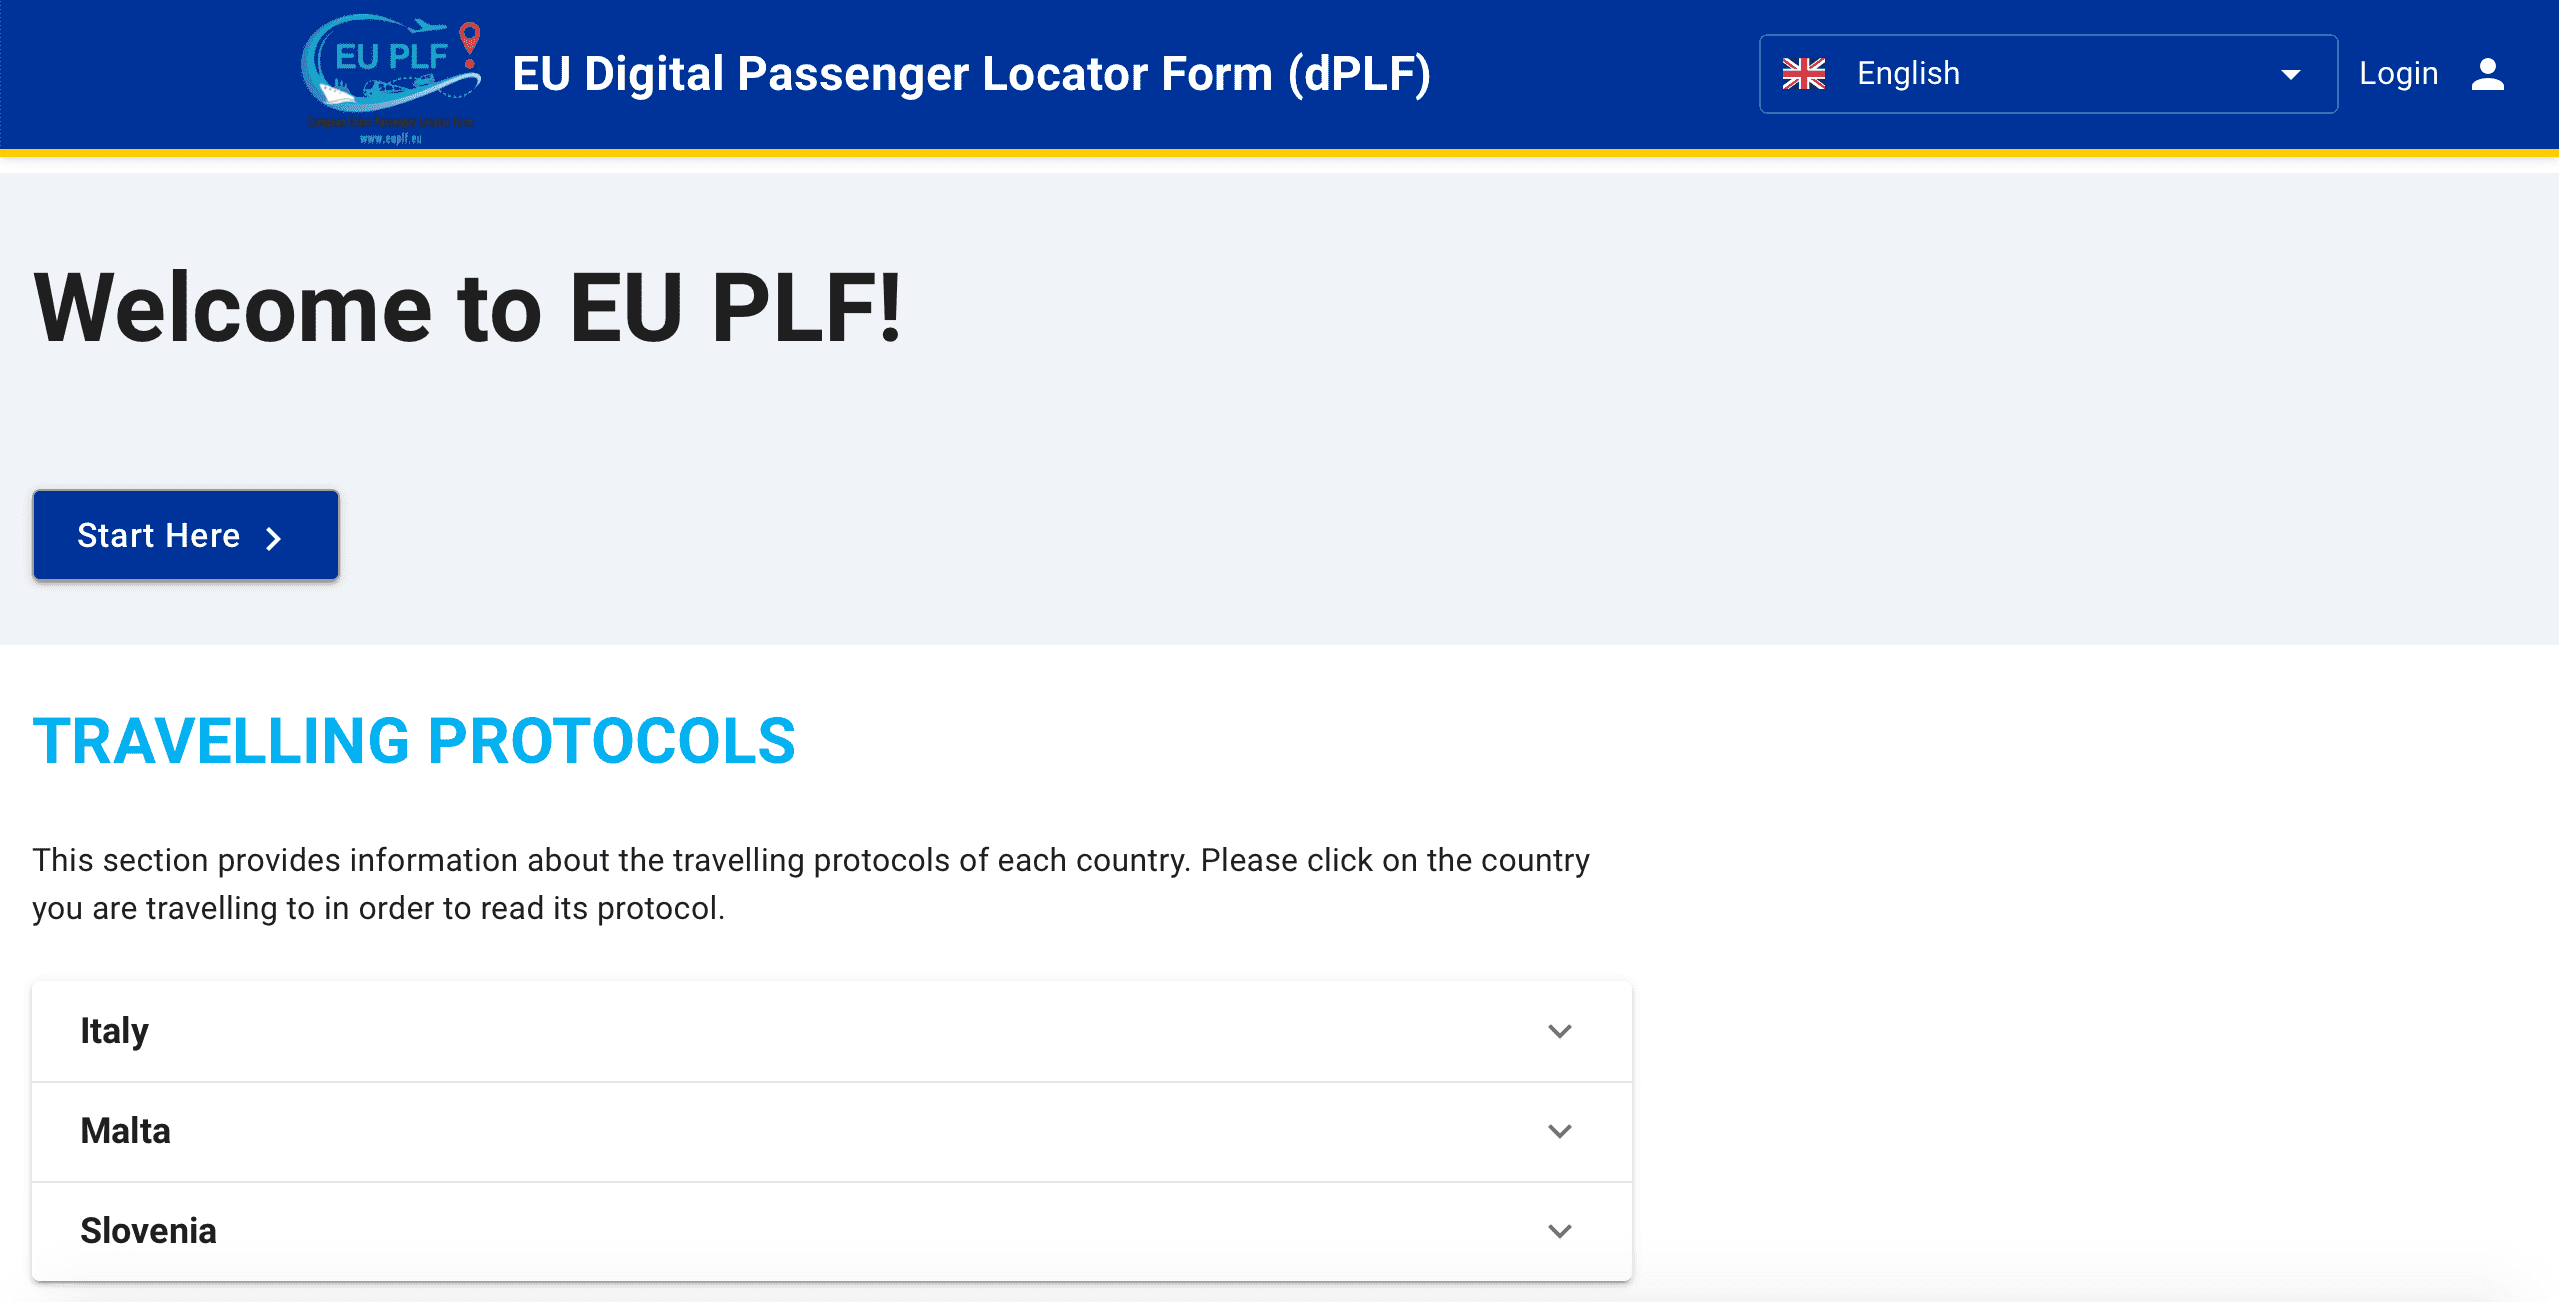Click the user profile icon
Image resolution: width=2559 pixels, height=1302 pixels.
(2487, 74)
